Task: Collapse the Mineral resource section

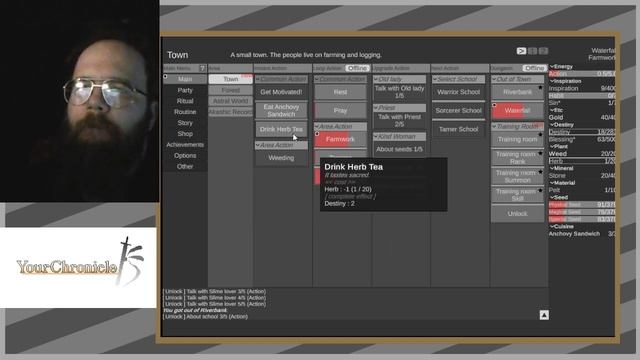Action: point(562,168)
